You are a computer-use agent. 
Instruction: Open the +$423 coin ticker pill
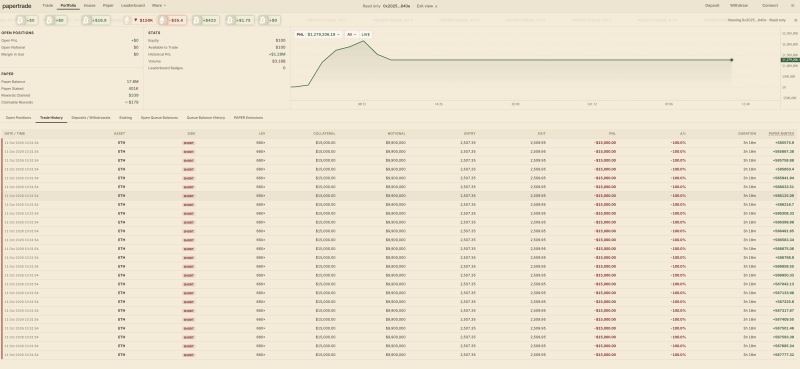coord(205,20)
